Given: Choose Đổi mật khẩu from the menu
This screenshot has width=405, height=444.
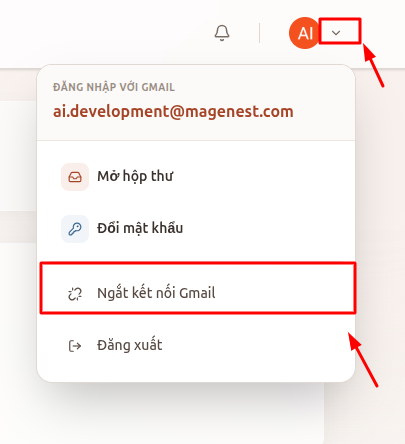Looking at the screenshot, I should point(196,229).
